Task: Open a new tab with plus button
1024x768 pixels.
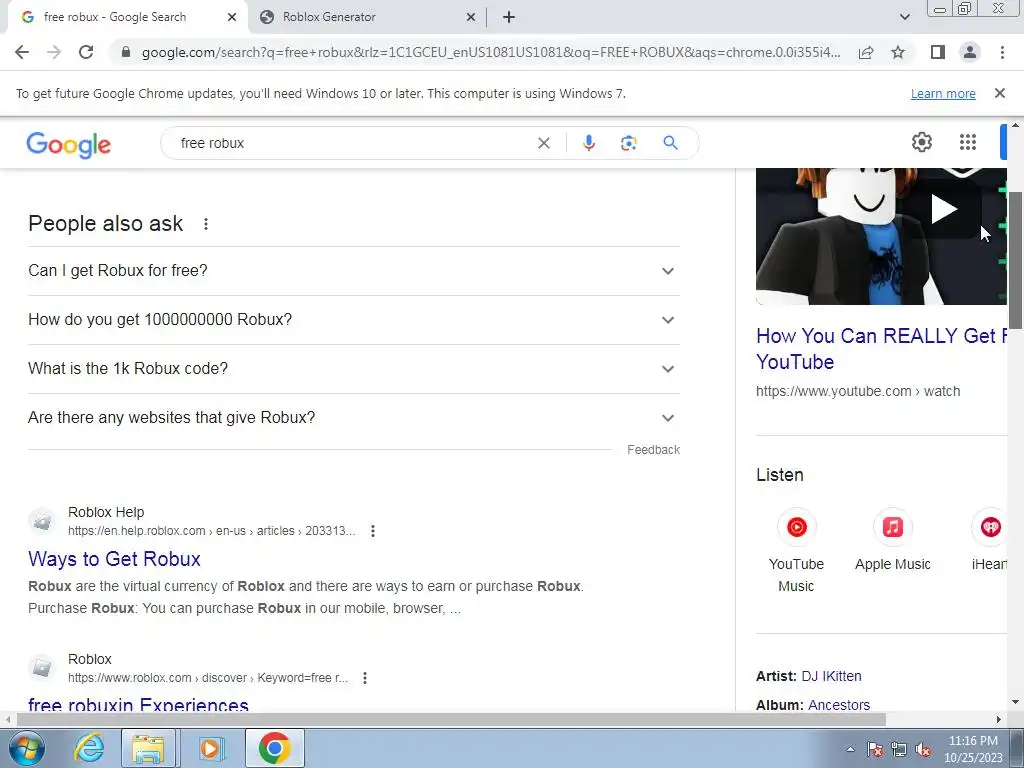Action: click(x=509, y=17)
